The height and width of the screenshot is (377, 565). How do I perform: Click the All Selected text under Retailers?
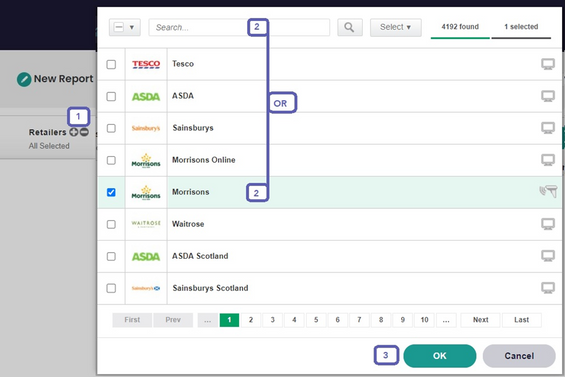coord(49,146)
